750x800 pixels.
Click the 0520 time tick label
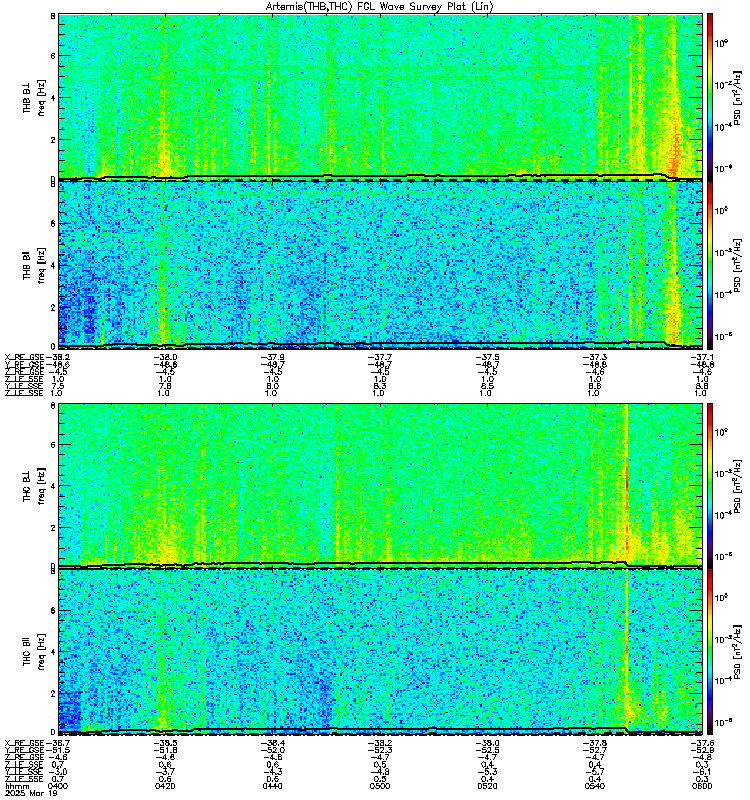[x=488, y=786]
